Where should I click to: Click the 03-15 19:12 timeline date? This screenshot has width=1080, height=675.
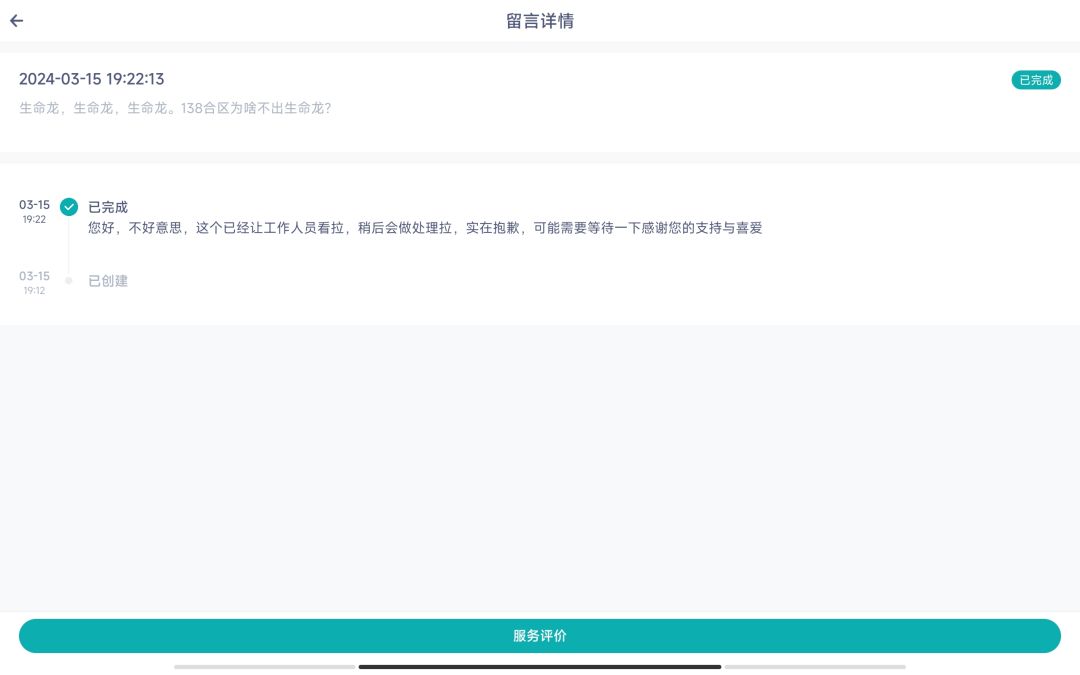pyautogui.click(x=34, y=282)
